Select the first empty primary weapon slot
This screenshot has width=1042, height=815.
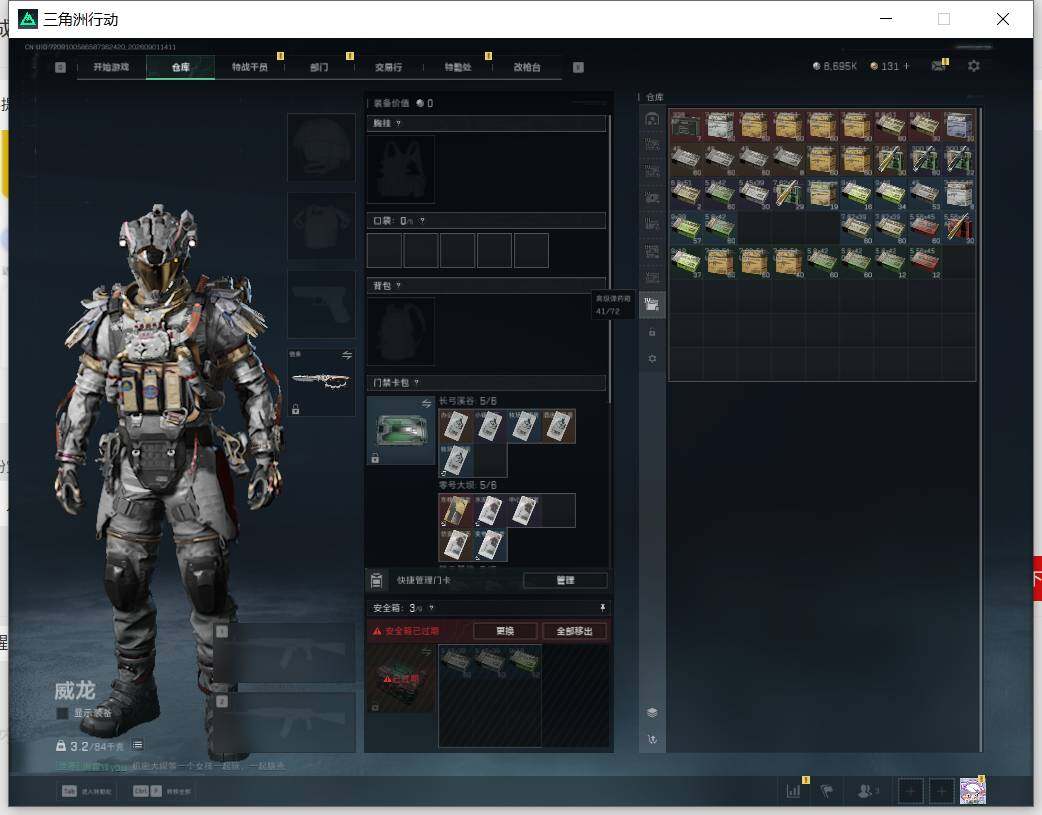click(284, 652)
